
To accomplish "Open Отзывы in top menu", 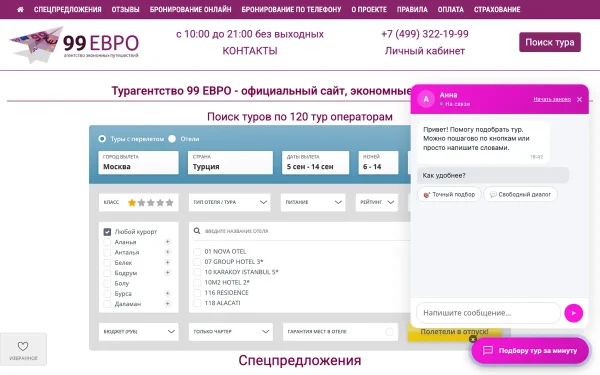I will click(x=126, y=10).
